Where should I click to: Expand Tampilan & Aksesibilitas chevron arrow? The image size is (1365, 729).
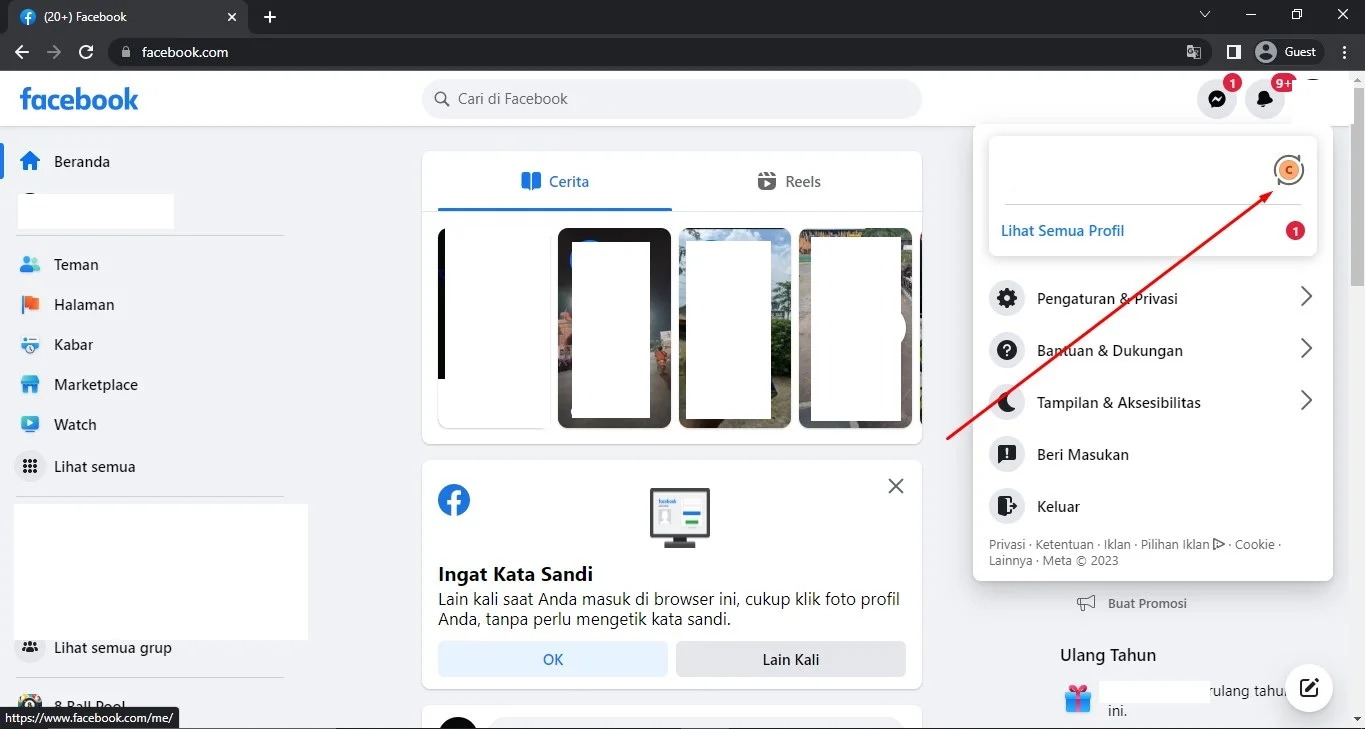(1306, 401)
